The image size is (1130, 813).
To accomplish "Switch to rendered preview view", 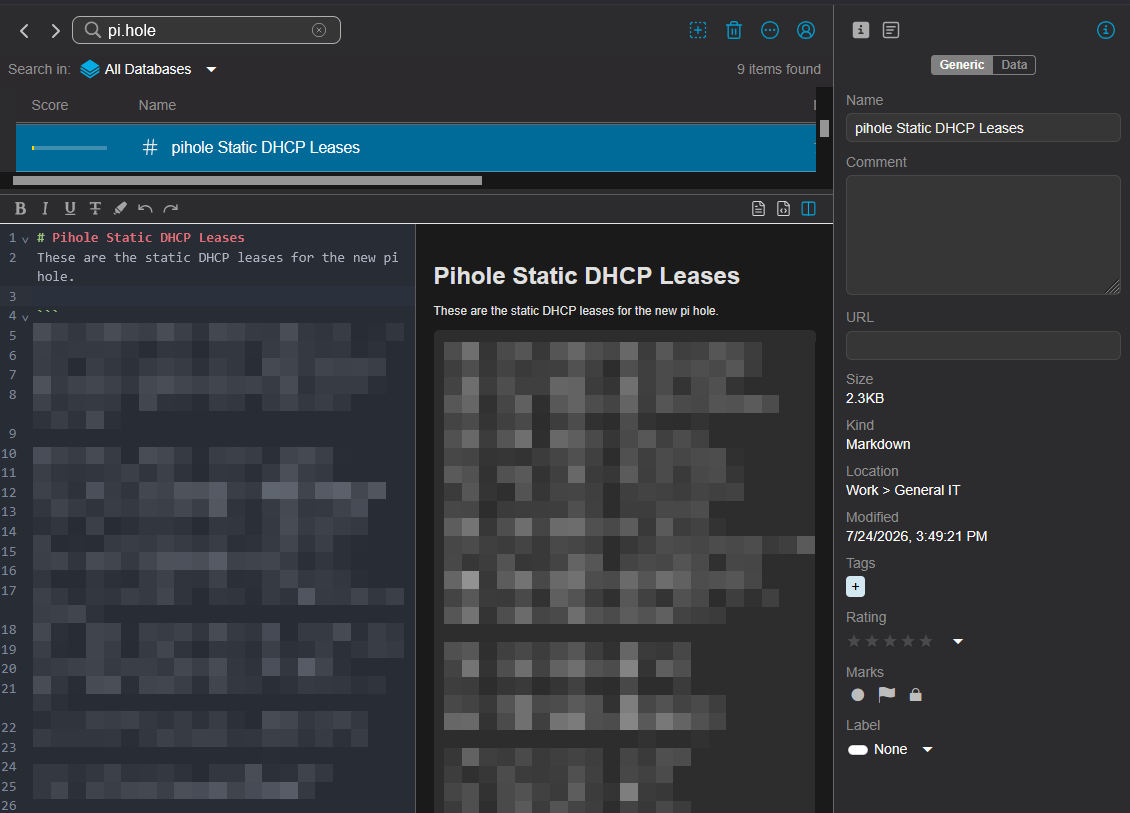I will point(783,208).
